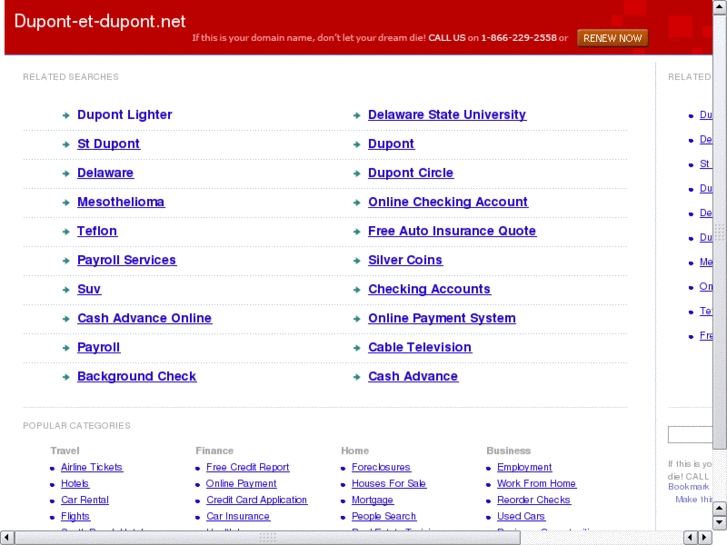Open the Cable Television link
This screenshot has height=545, width=727.
click(x=420, y=347)
